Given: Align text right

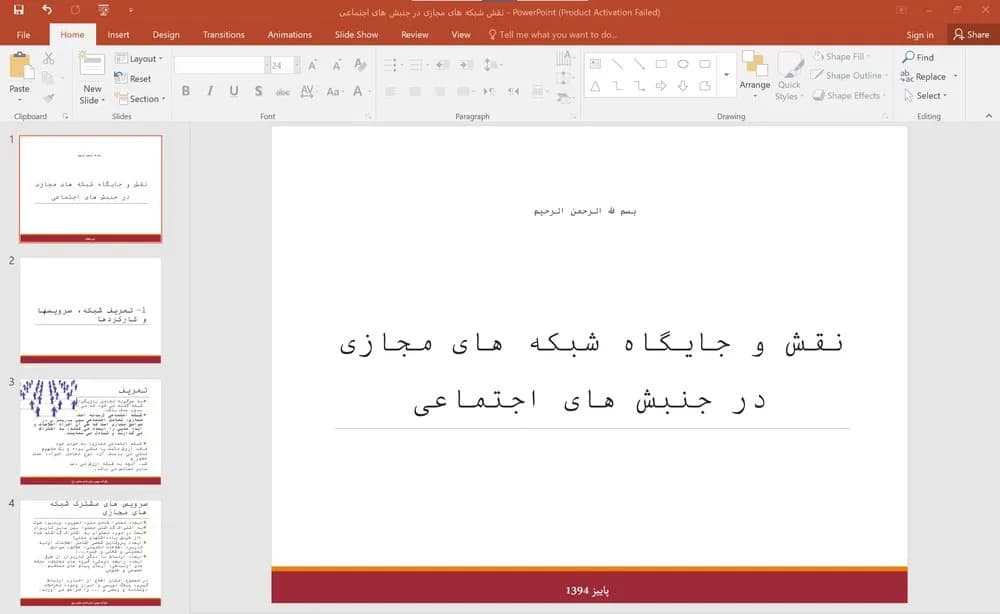Looking at the screenshot, I should click(439, 92).
